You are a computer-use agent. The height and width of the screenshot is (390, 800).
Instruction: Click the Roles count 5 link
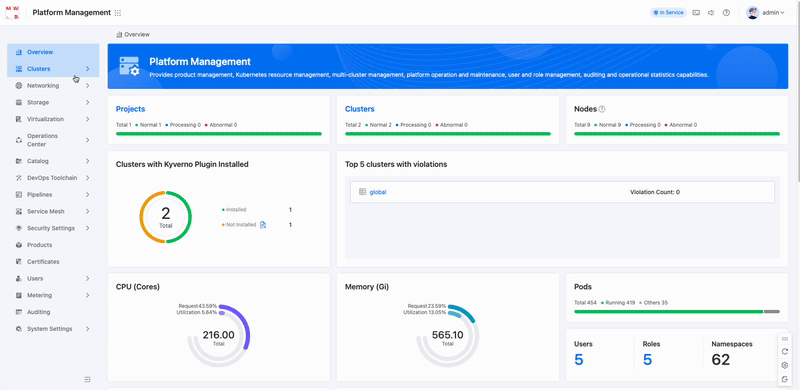[647, 360]
